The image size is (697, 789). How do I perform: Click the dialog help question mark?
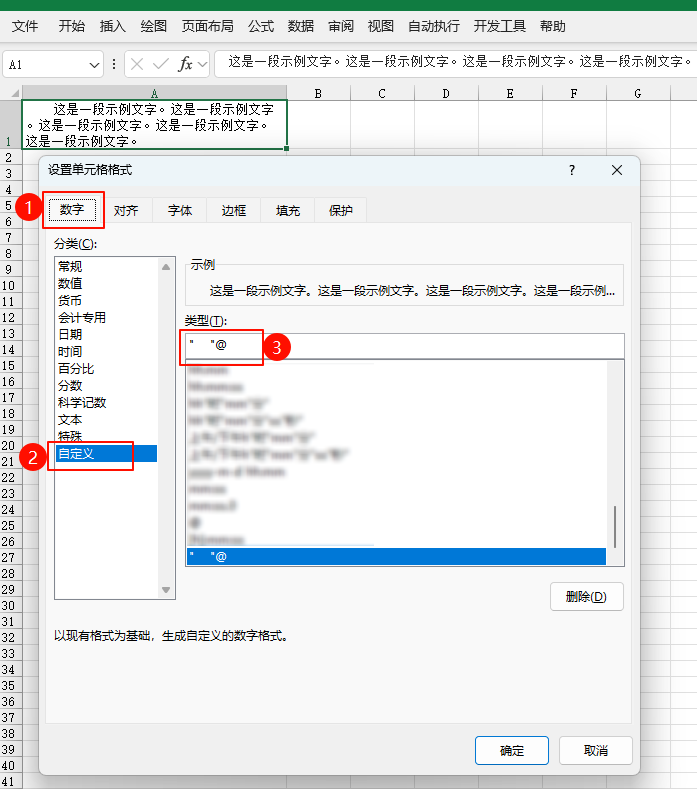[x=572, y=171]
